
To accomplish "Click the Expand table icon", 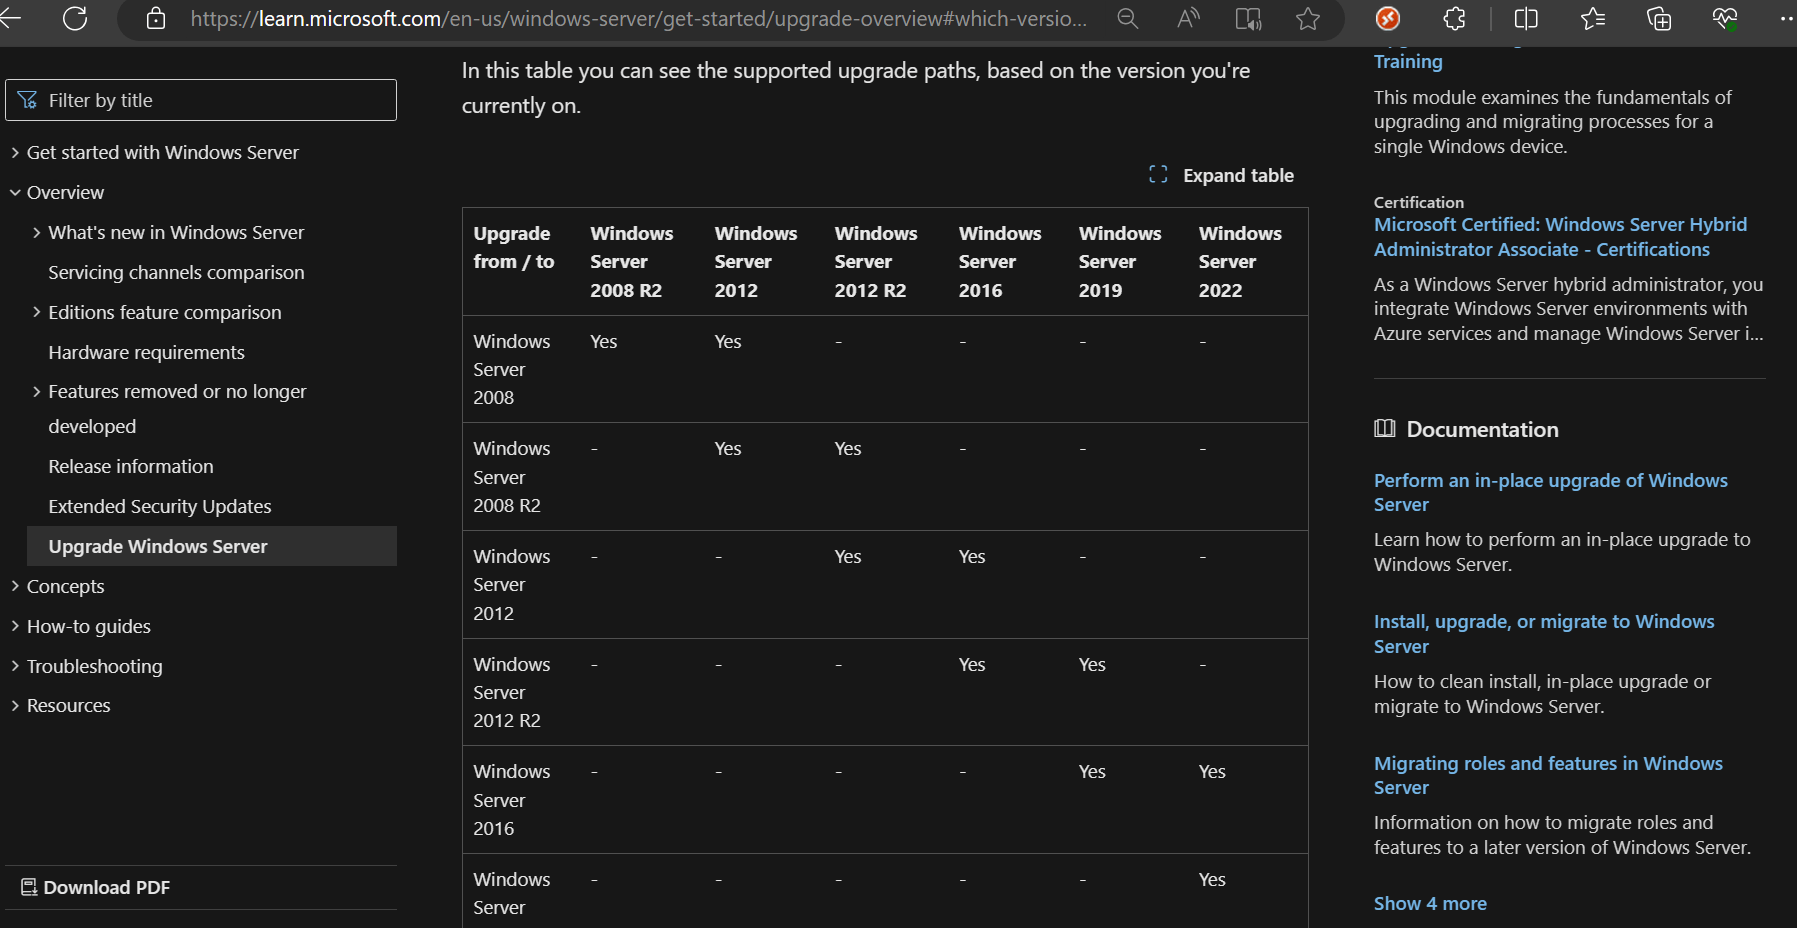I will point(1158,175).
